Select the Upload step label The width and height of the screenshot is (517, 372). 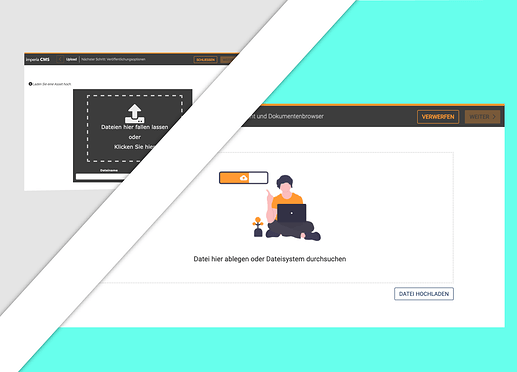tap(71, 59)
